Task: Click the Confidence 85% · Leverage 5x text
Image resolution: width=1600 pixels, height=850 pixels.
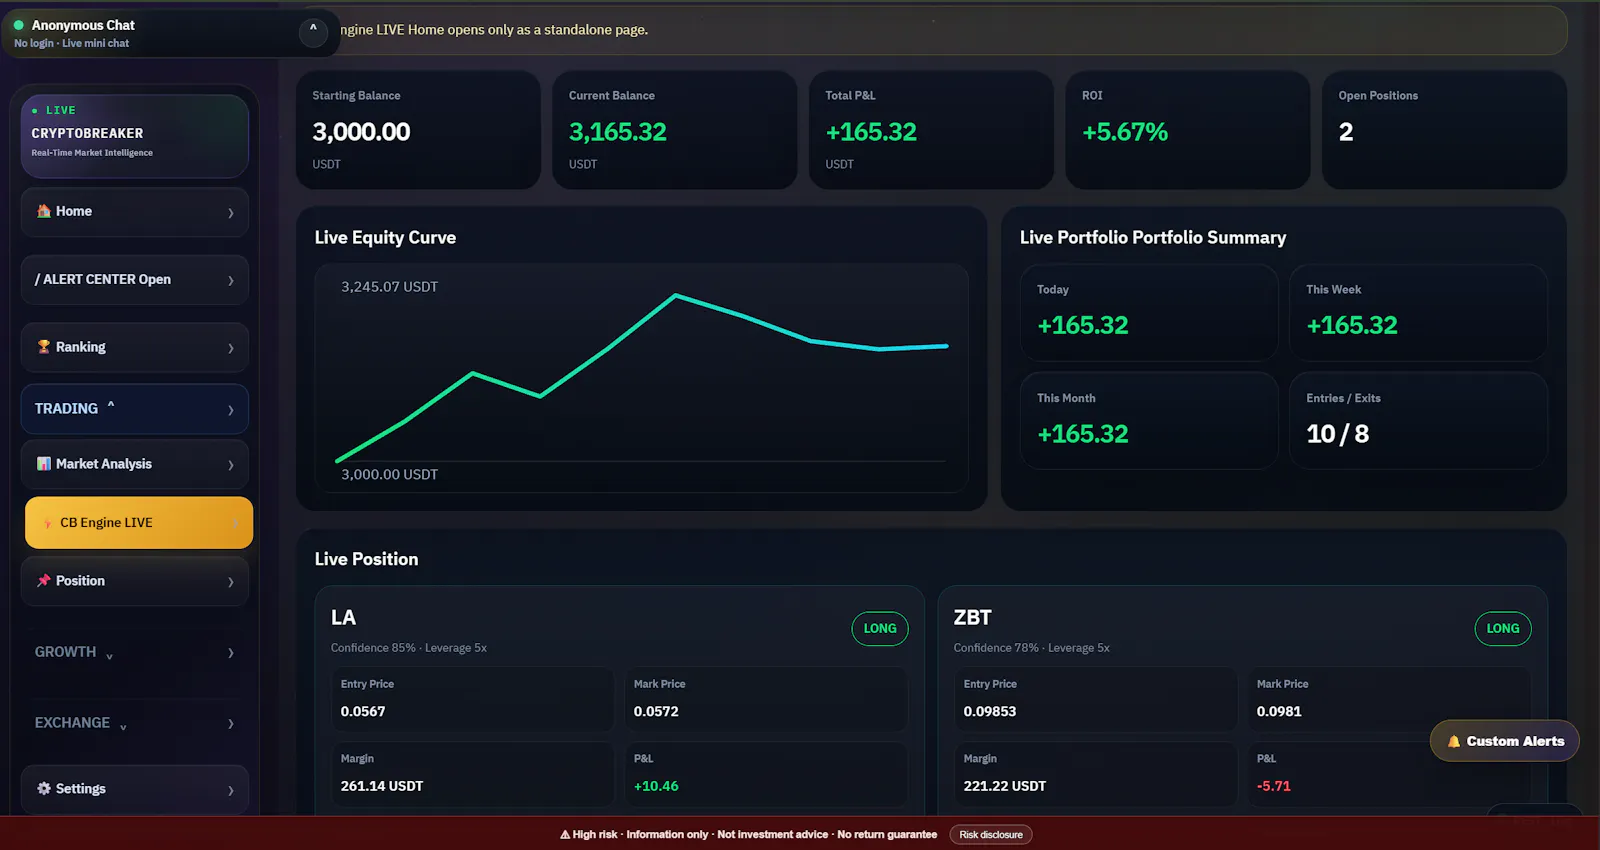Action: [409, 648]
